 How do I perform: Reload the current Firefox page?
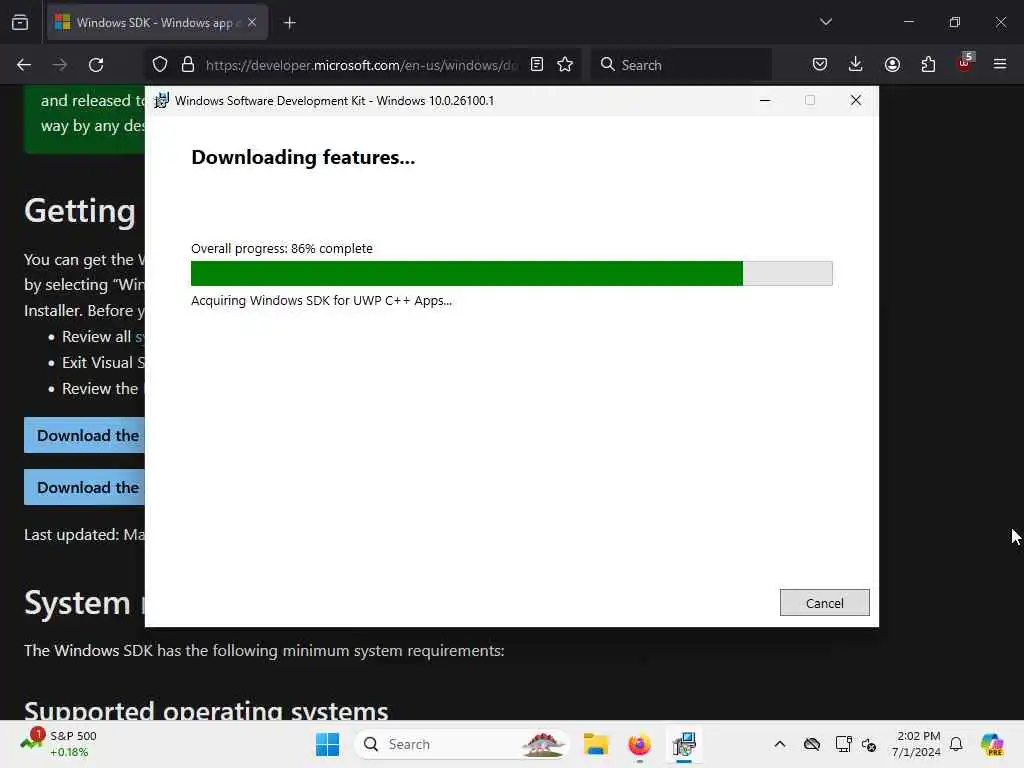pyautogui.click(x=96, y=65)
